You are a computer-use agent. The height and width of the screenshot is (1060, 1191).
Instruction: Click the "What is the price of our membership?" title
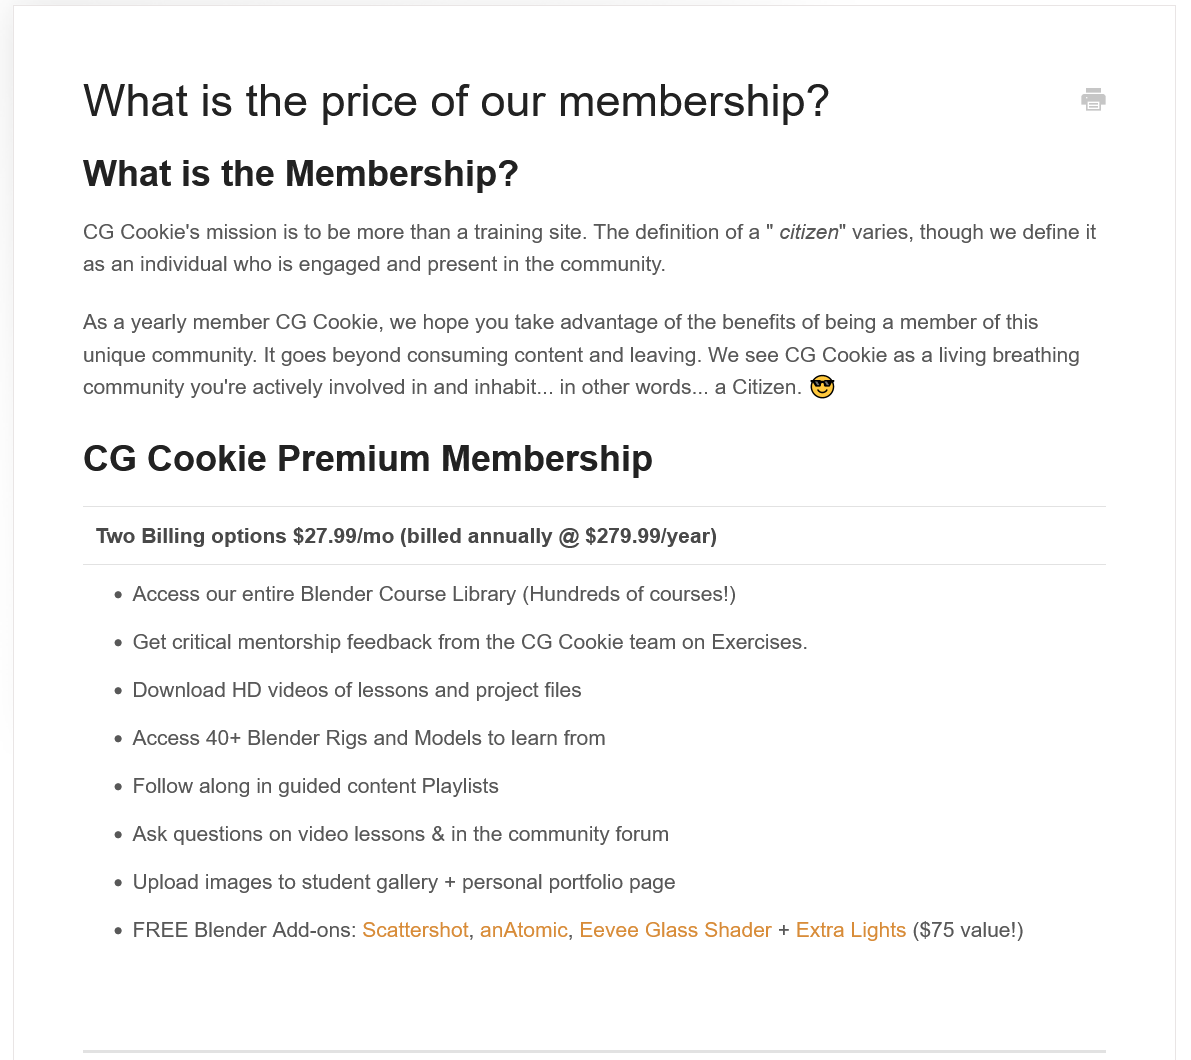tap(456, 101)
